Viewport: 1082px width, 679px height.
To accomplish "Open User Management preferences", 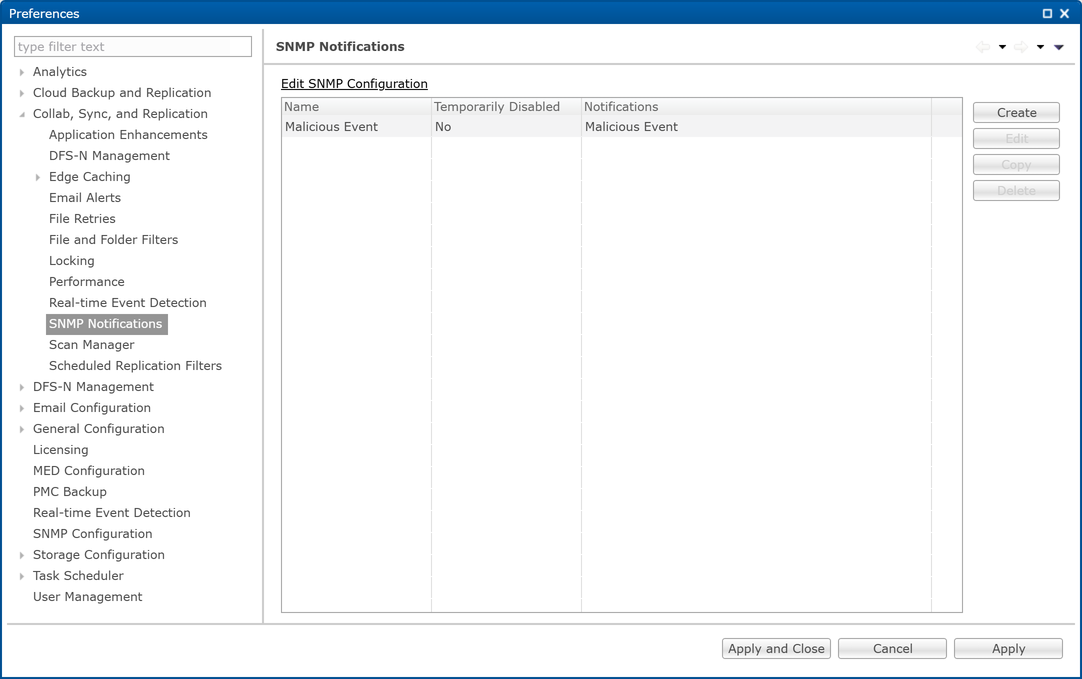I will 88,597.
